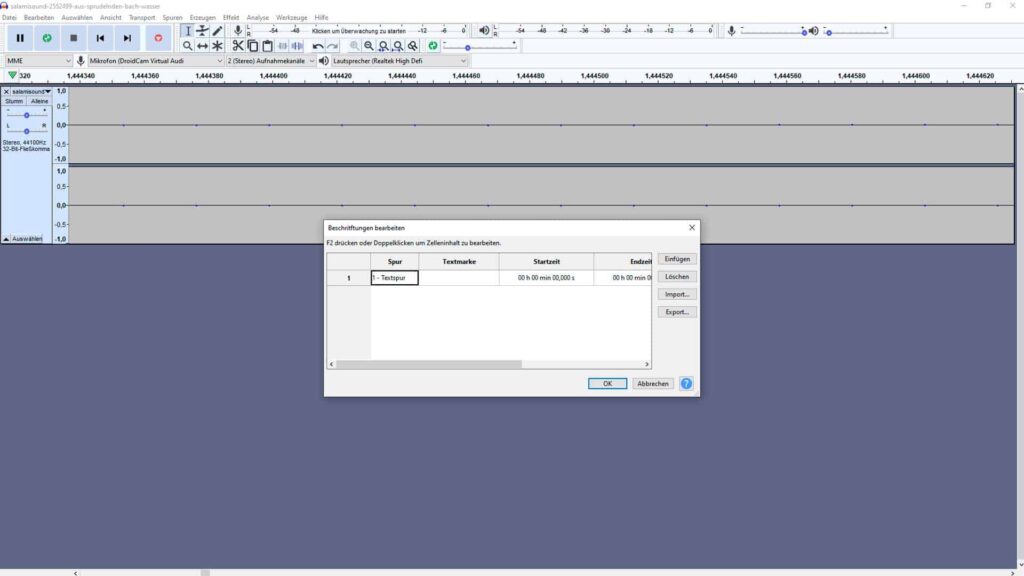Click the Import... button
Image resolution: width=1024 pixels, height=576 pixels.
[x=677, y=295]
